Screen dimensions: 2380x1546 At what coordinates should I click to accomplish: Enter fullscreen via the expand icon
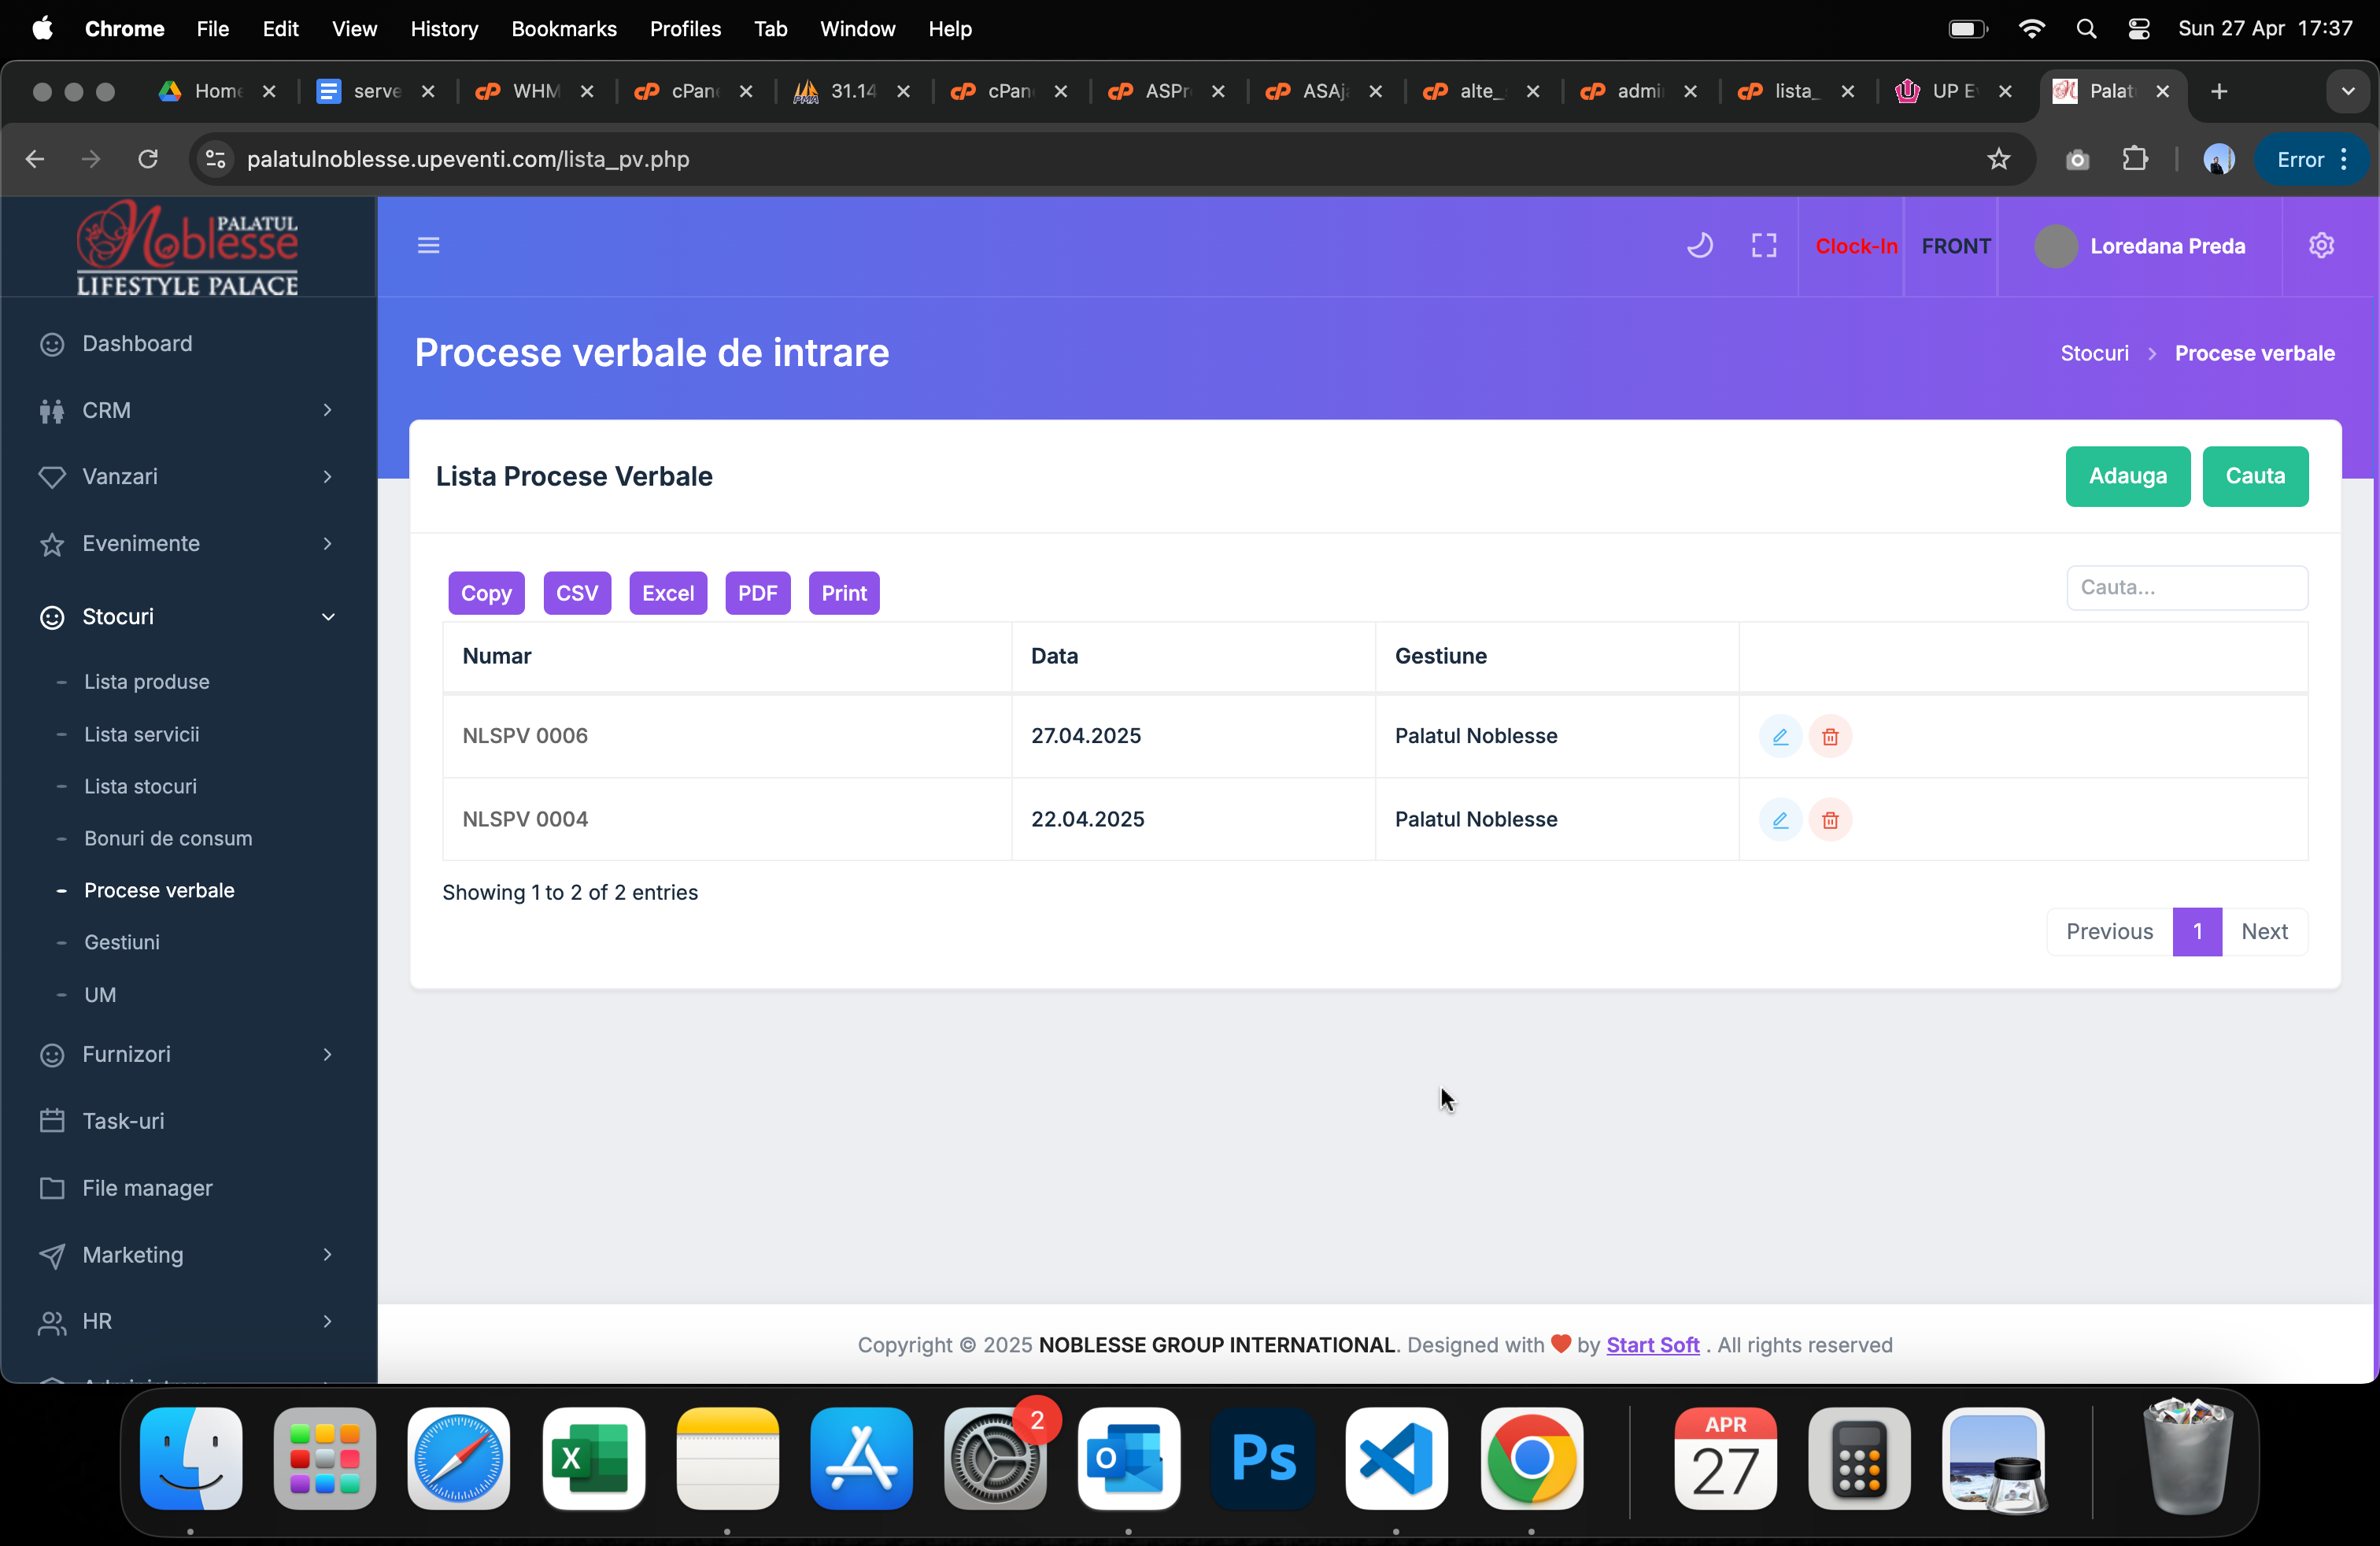tap(1764, 245)
